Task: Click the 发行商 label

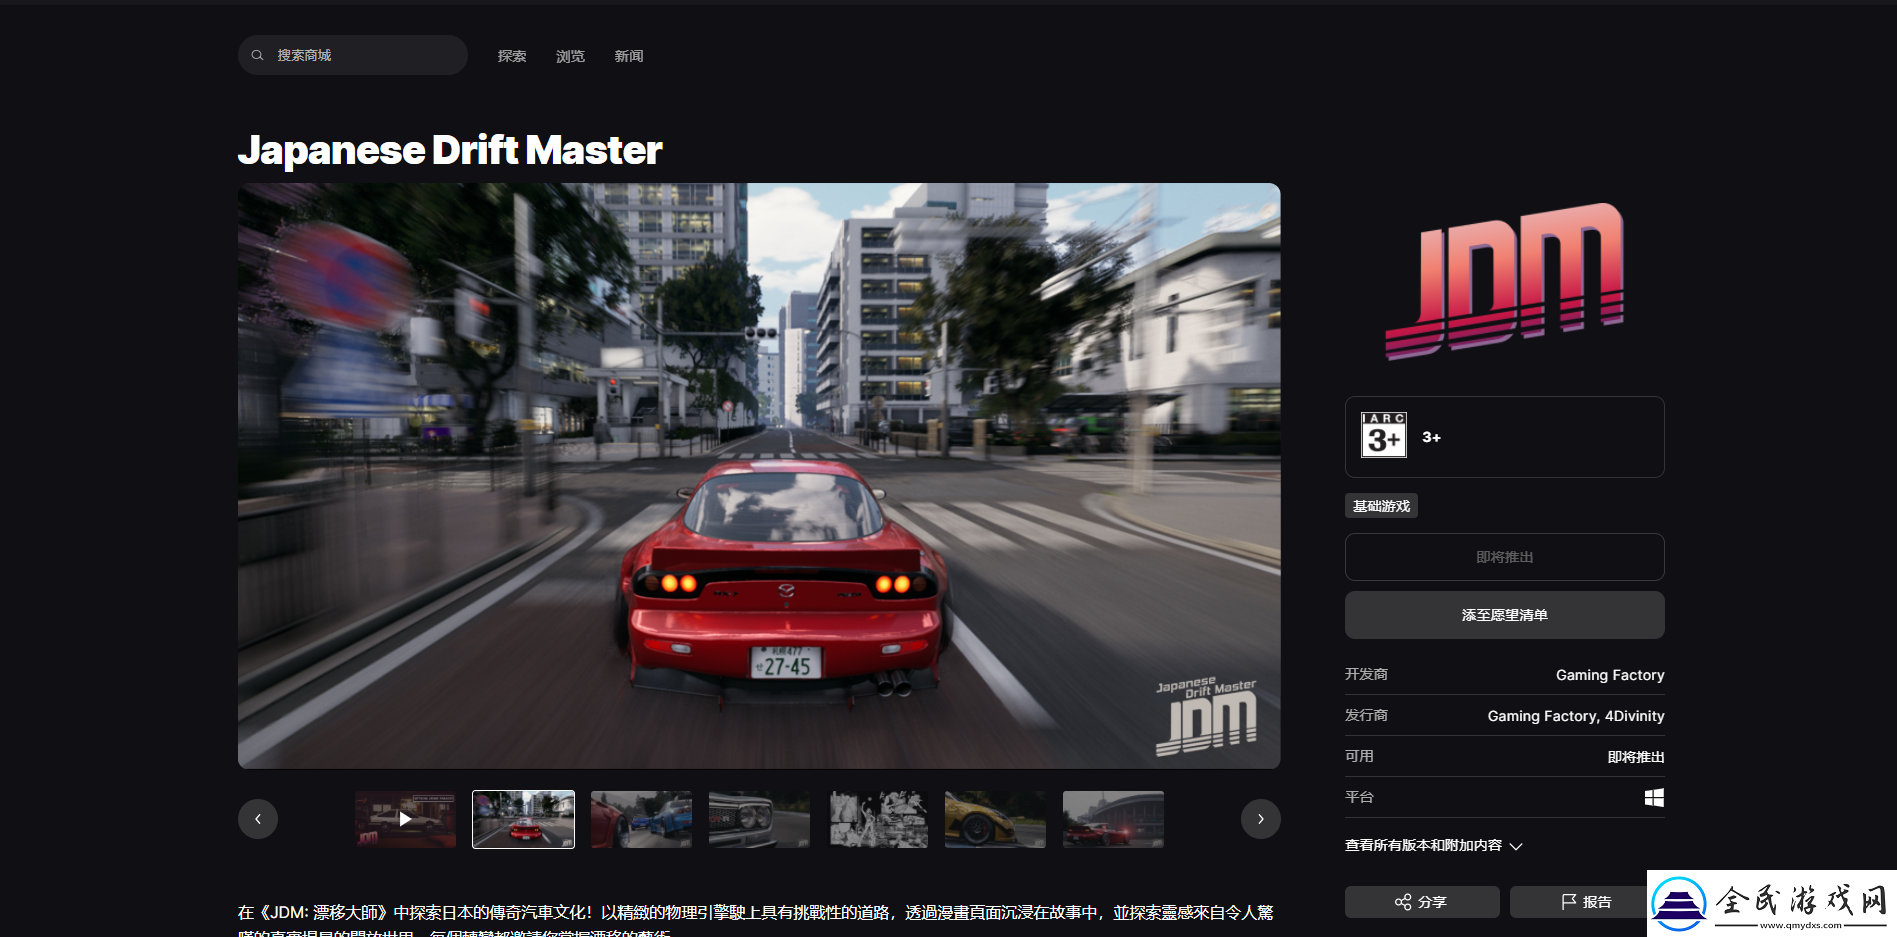Action: (x=1366, y=715)
